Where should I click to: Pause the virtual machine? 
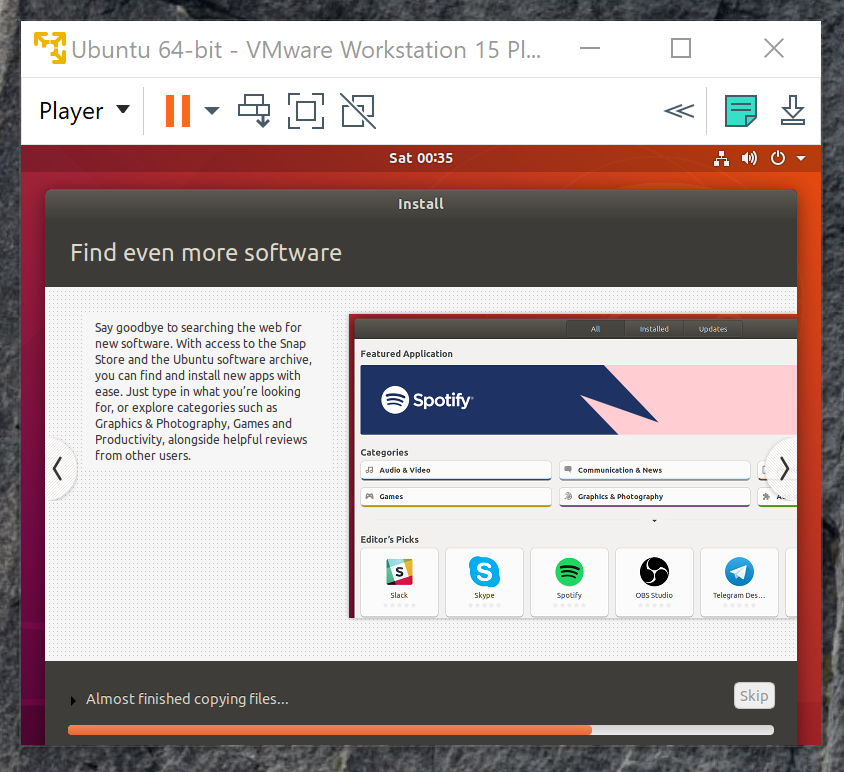click(x=178, y=111)
